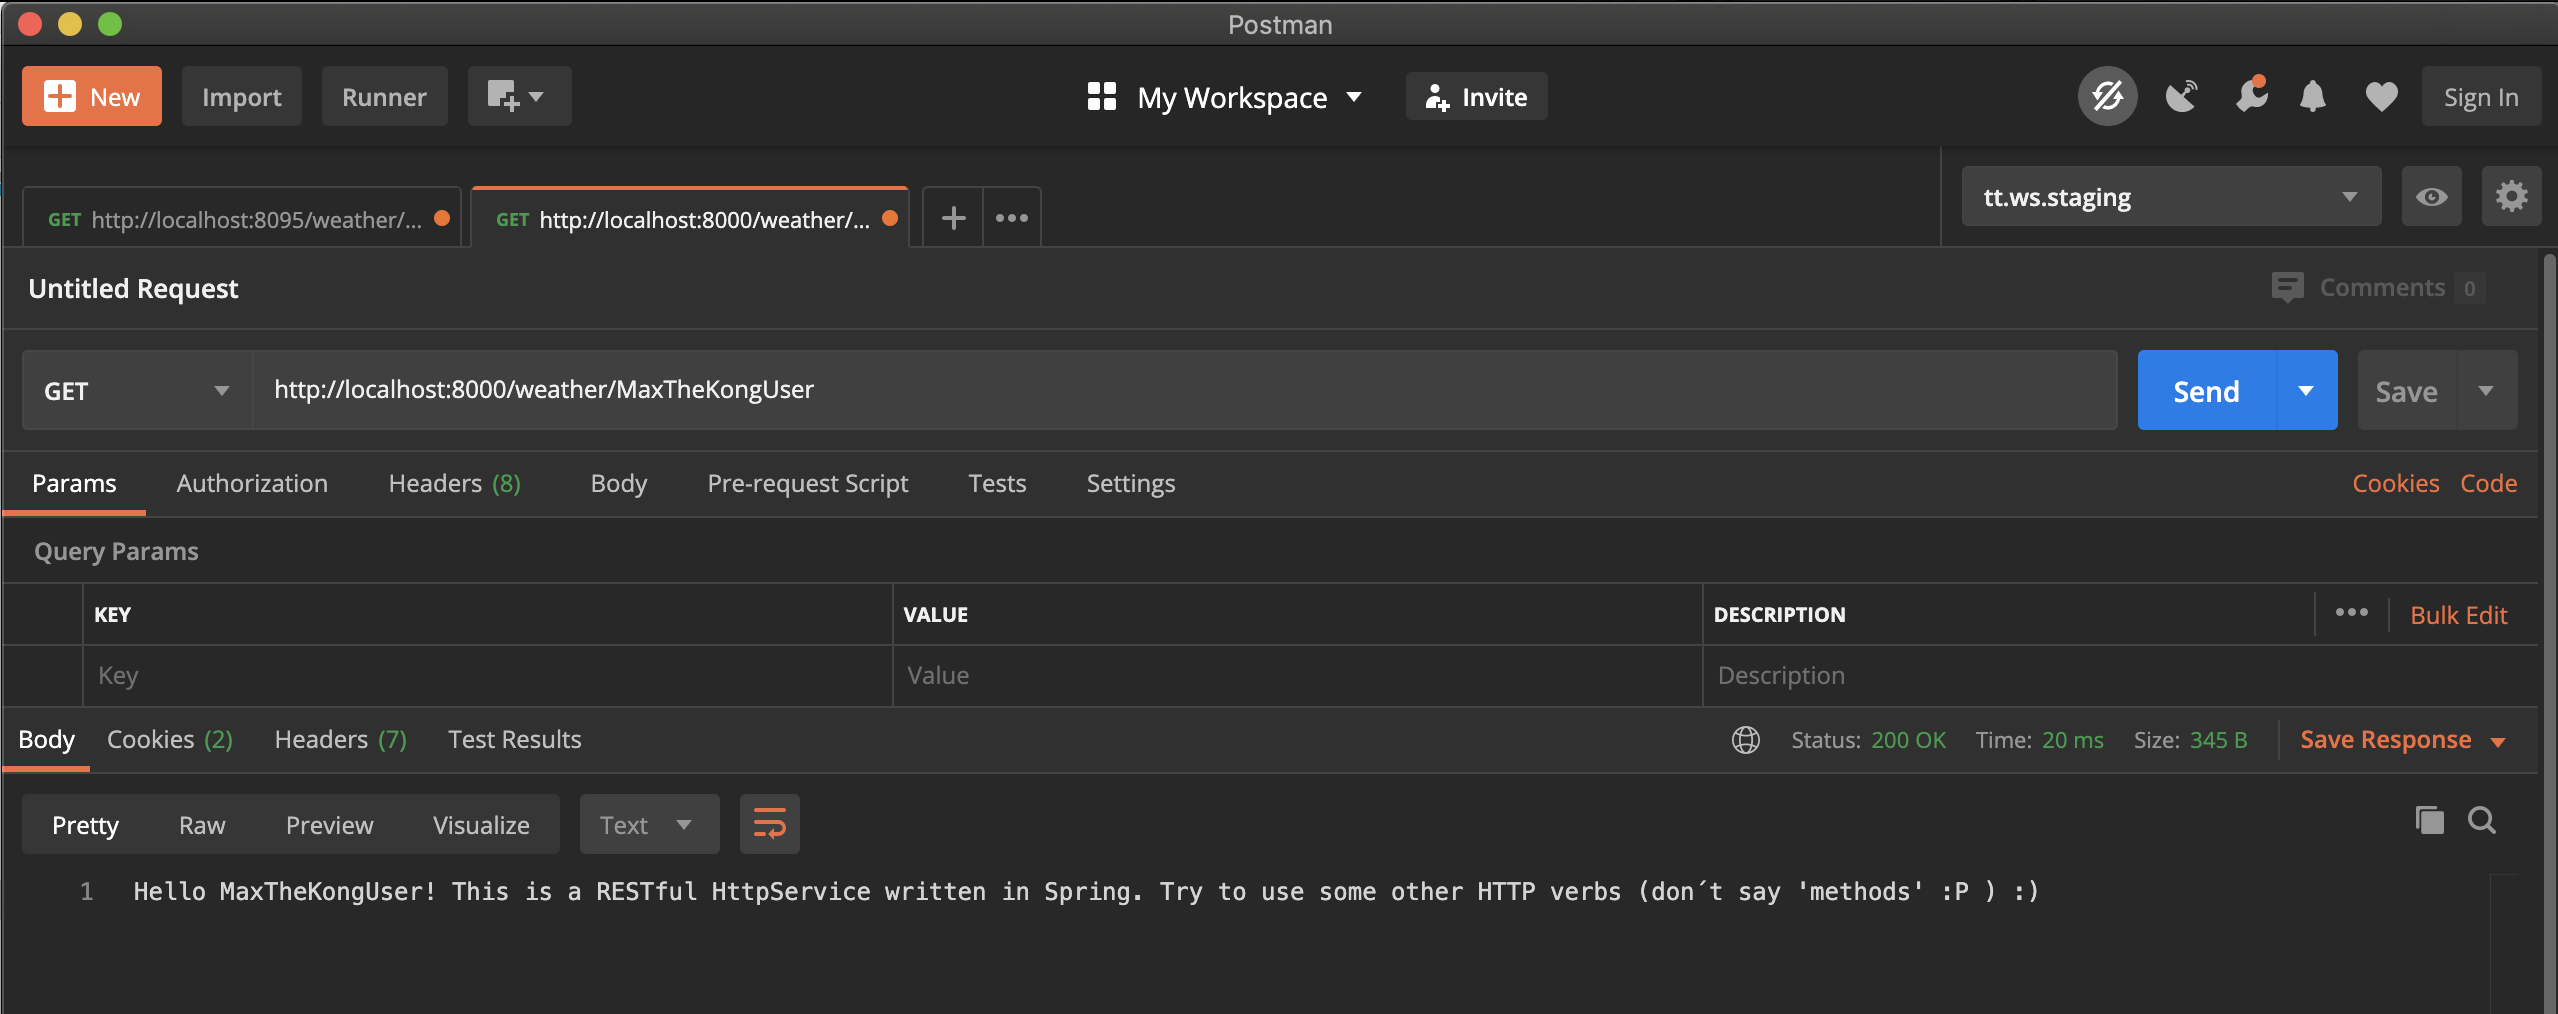
Task: Click the Bulk Edit link
Action: (x=2458, y=615)
